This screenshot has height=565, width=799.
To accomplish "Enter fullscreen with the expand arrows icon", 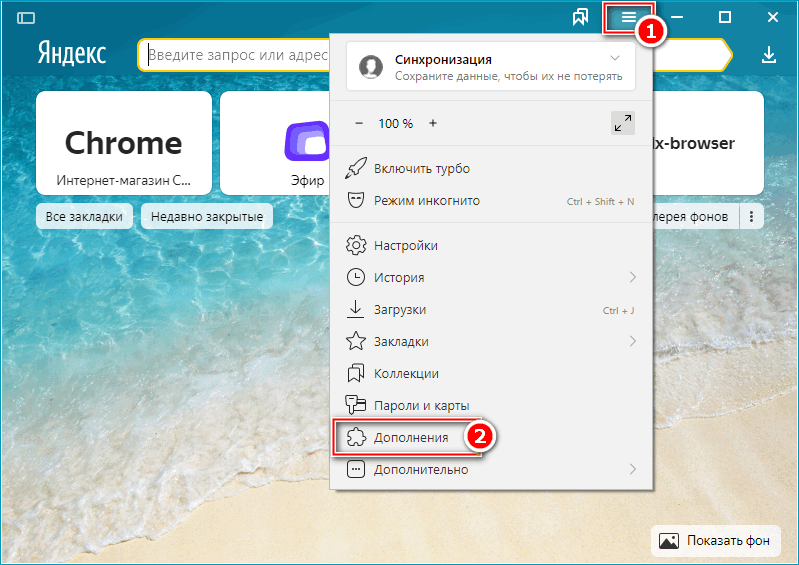I will (x=622, y=123).
